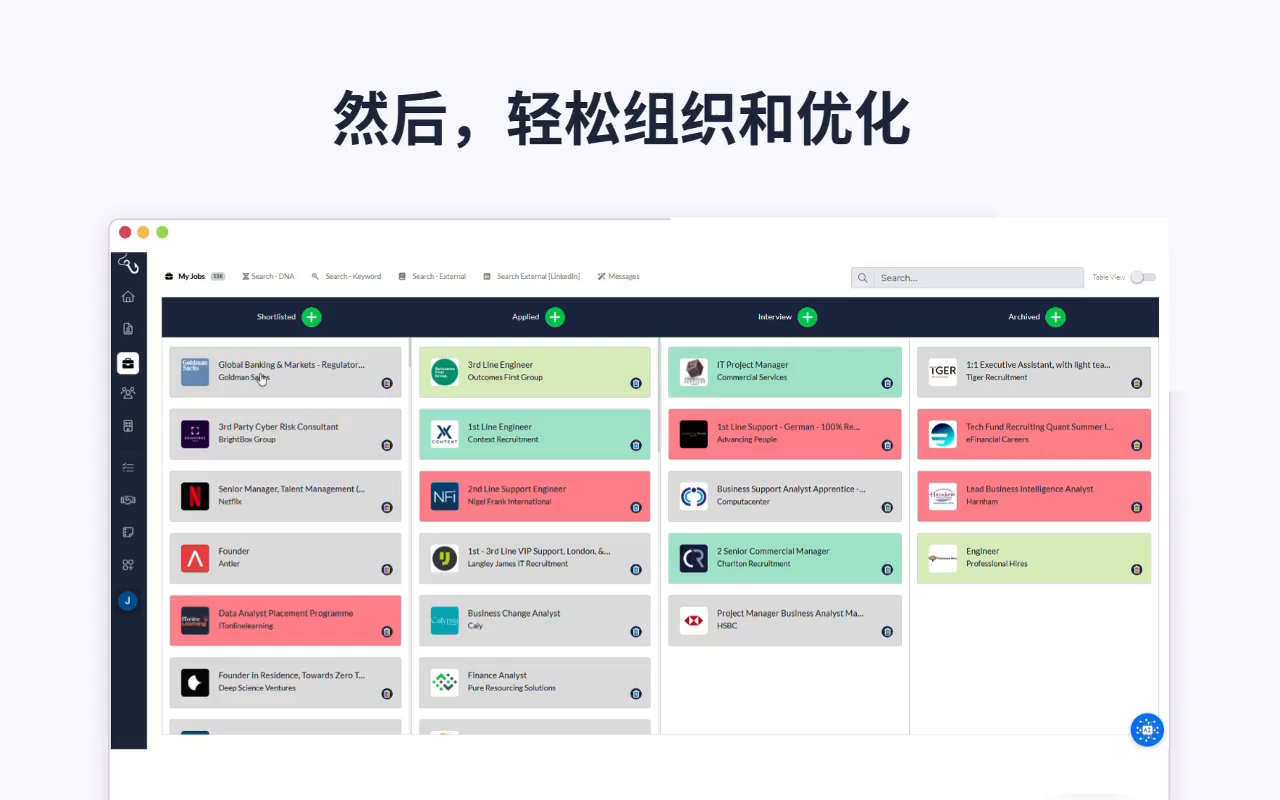Viewport: 1280px width, 800px height.
Task: Toggle the Table View switch
Action: (x=1143, y=277)
